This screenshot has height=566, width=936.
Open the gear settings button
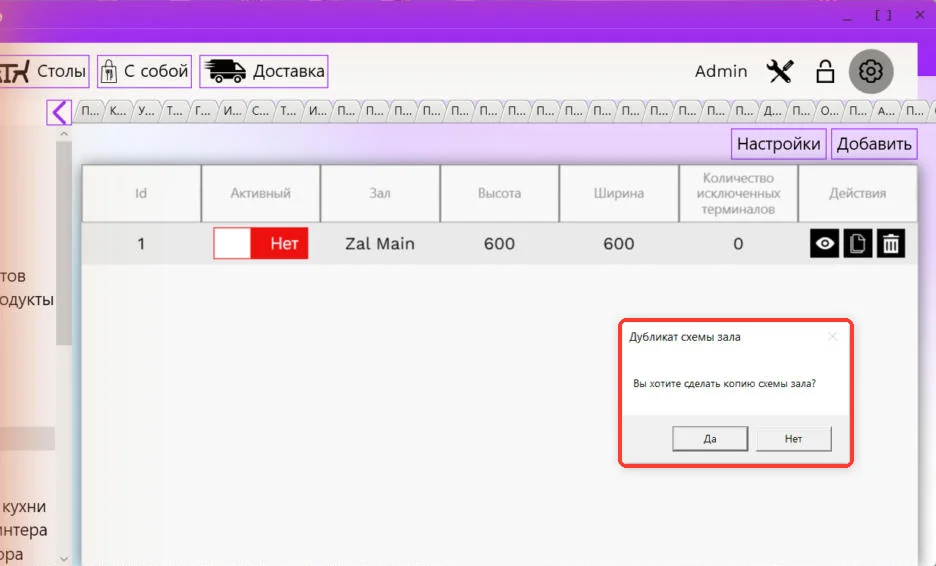click(871, 71)
